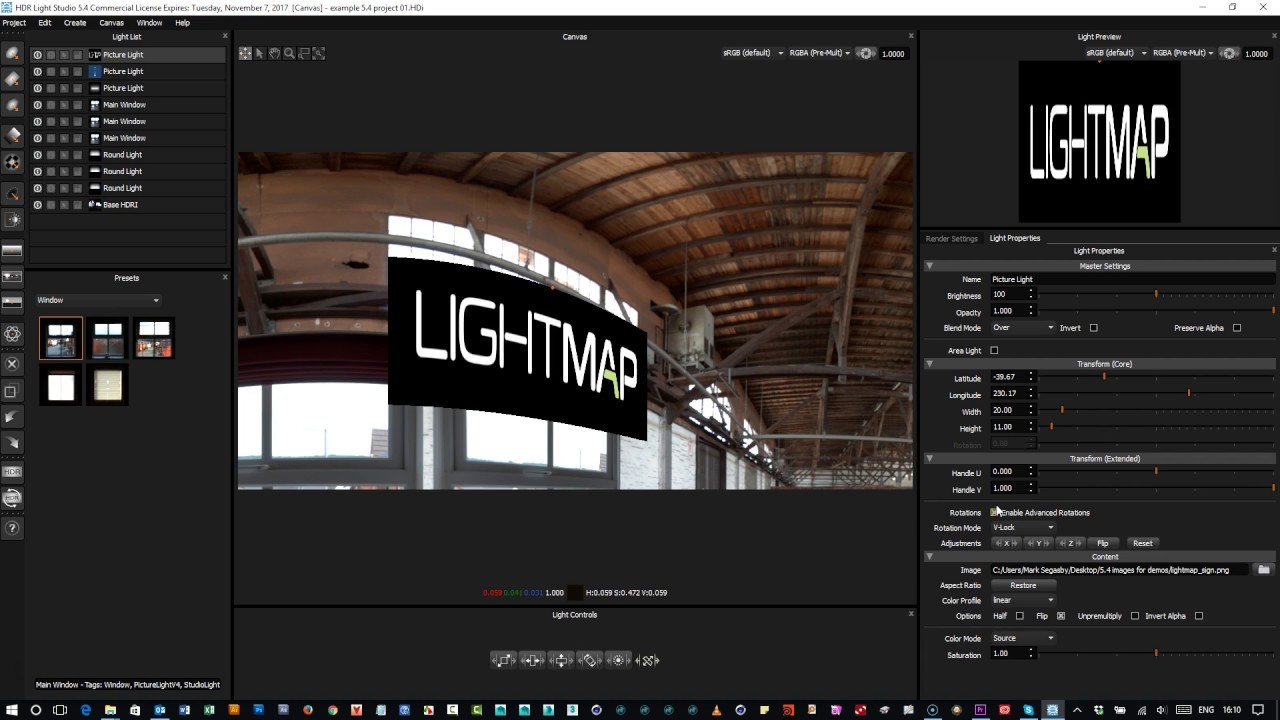Collapse the Transform (Extended) section
Image resolution: width=1280 pixels, height=720 pixels.
(x=929, y=458)
